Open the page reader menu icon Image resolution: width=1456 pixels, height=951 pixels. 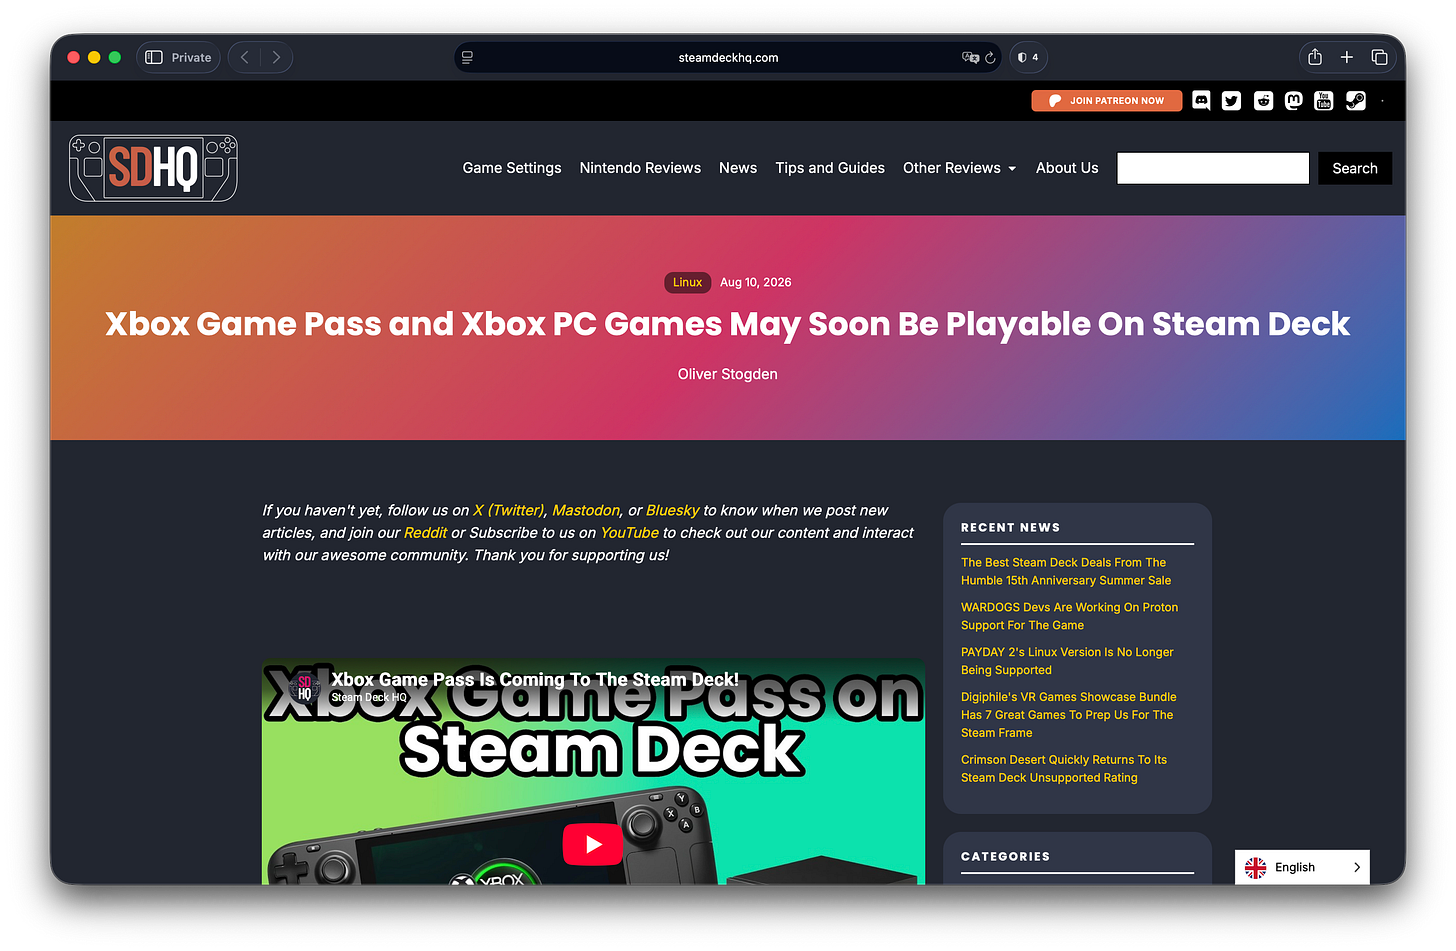click(x=467, y=57)
